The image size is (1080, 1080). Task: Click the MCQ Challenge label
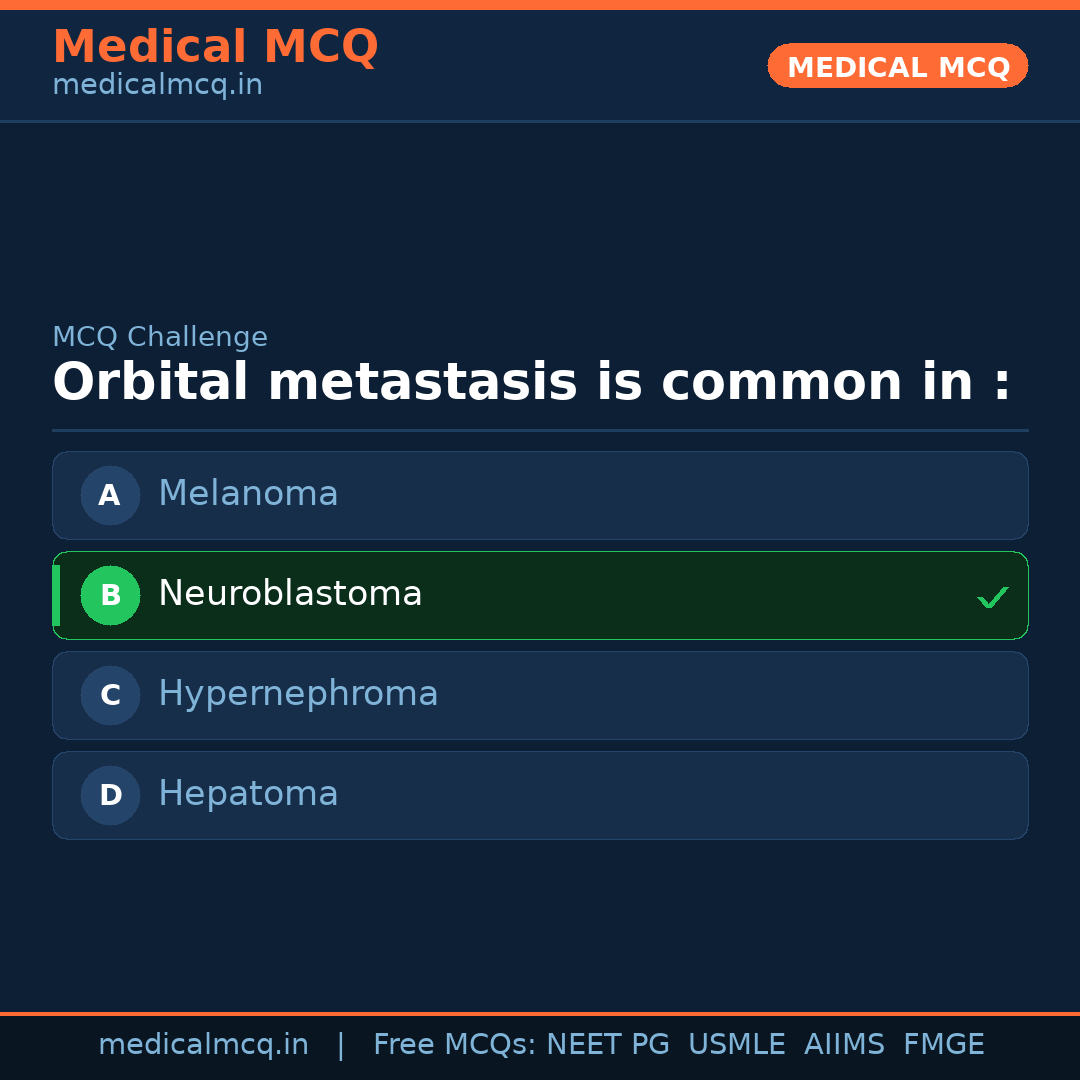click(x=160, y=337)
